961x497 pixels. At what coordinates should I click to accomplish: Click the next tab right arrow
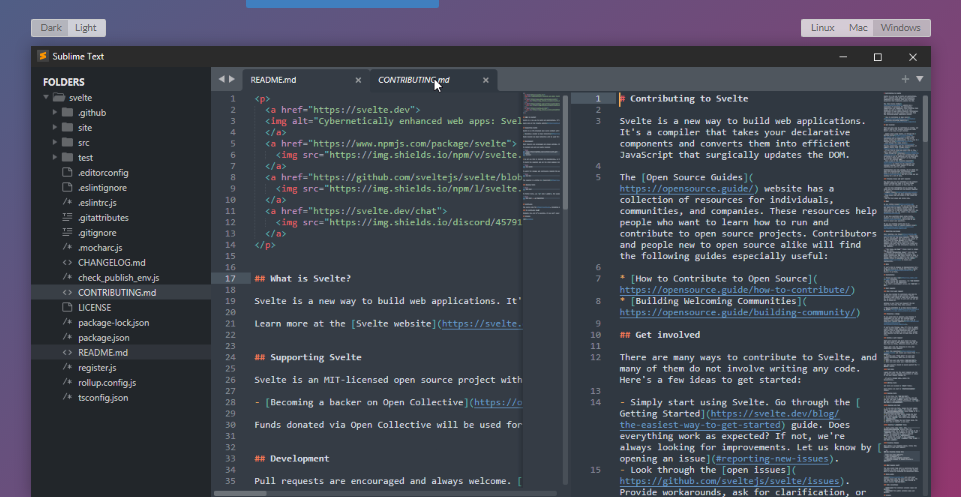click(232, 79)
